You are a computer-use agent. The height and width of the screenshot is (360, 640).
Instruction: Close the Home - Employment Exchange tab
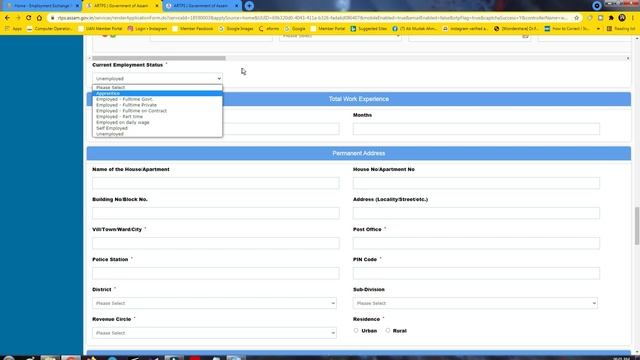[78, 6]
